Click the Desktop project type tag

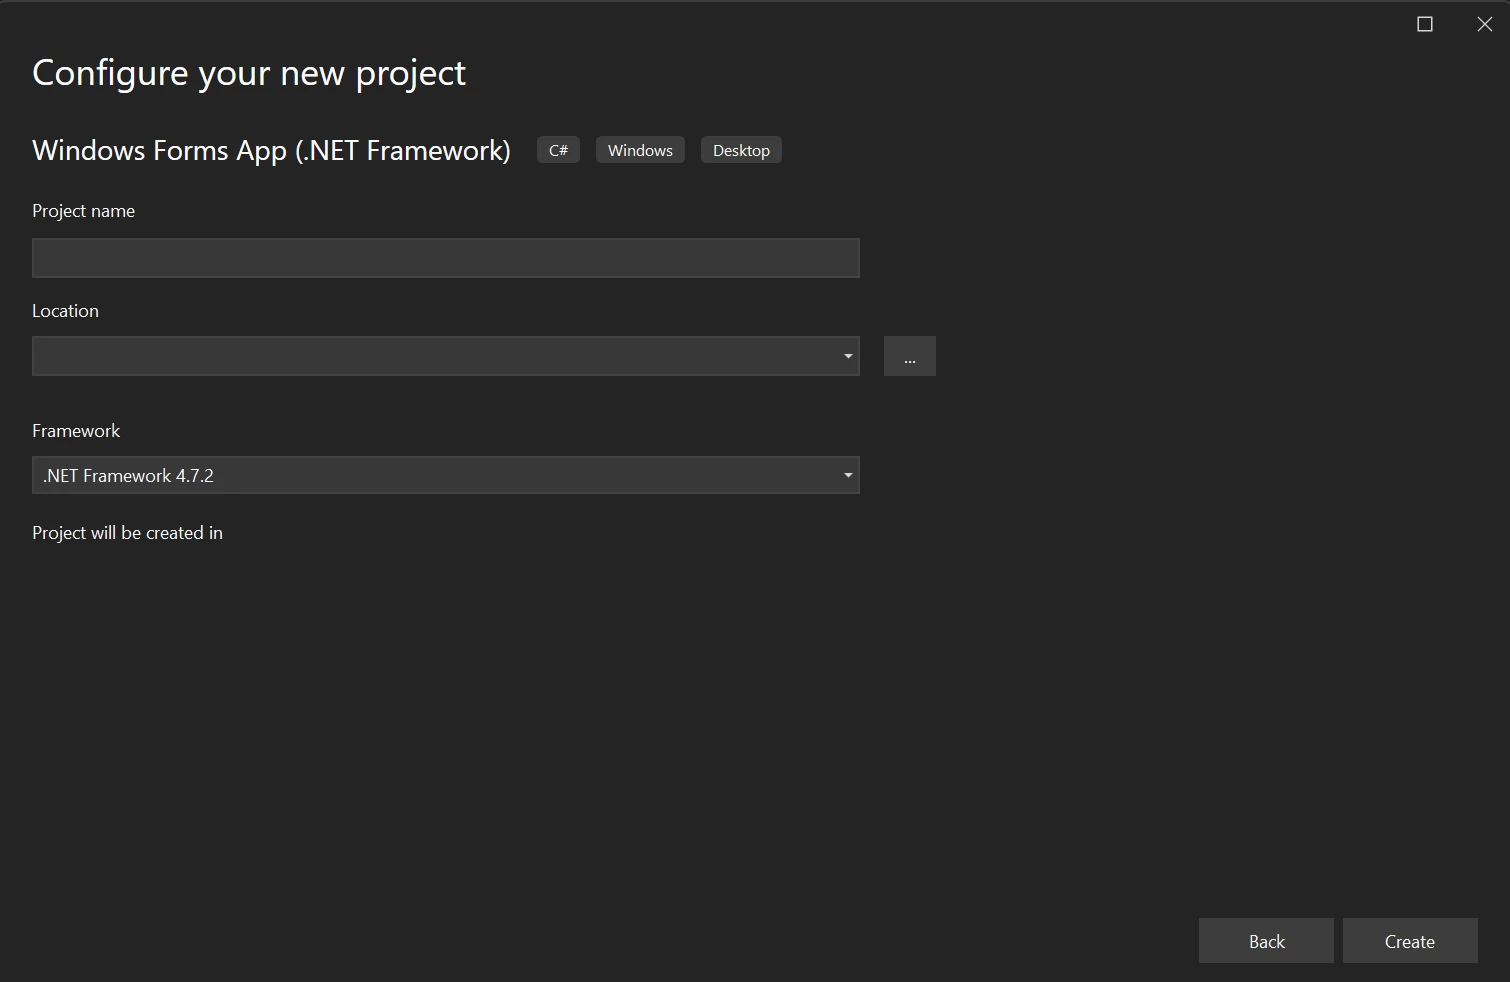[741, 150]
